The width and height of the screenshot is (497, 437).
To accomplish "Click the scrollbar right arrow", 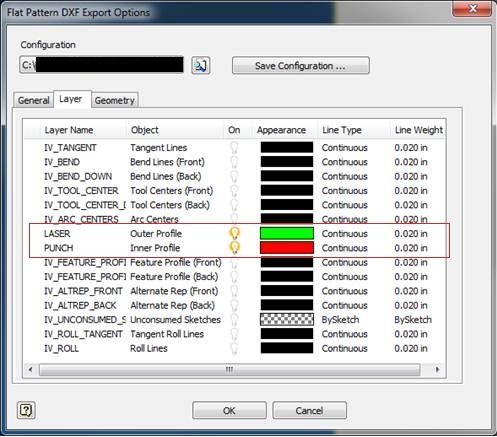I will (x=438, y=369).
